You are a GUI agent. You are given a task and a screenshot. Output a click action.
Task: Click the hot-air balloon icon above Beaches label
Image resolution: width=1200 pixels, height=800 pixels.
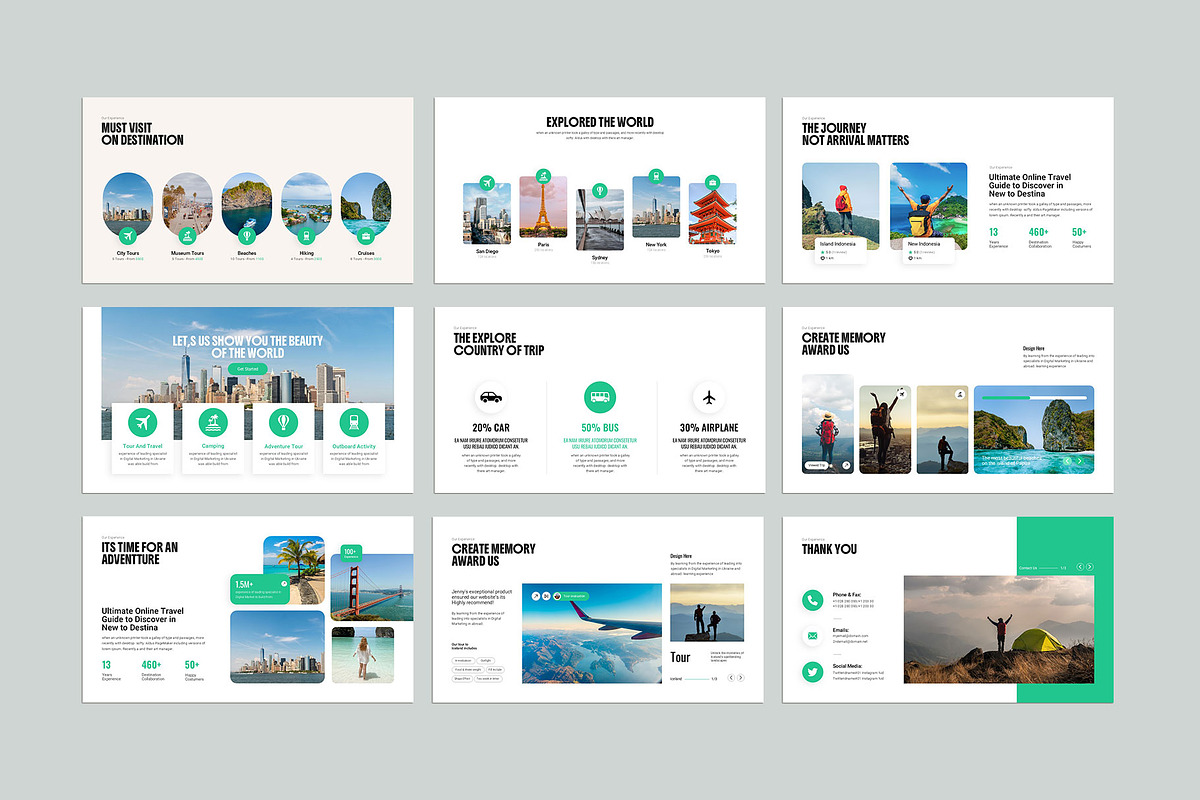[246, 236]
